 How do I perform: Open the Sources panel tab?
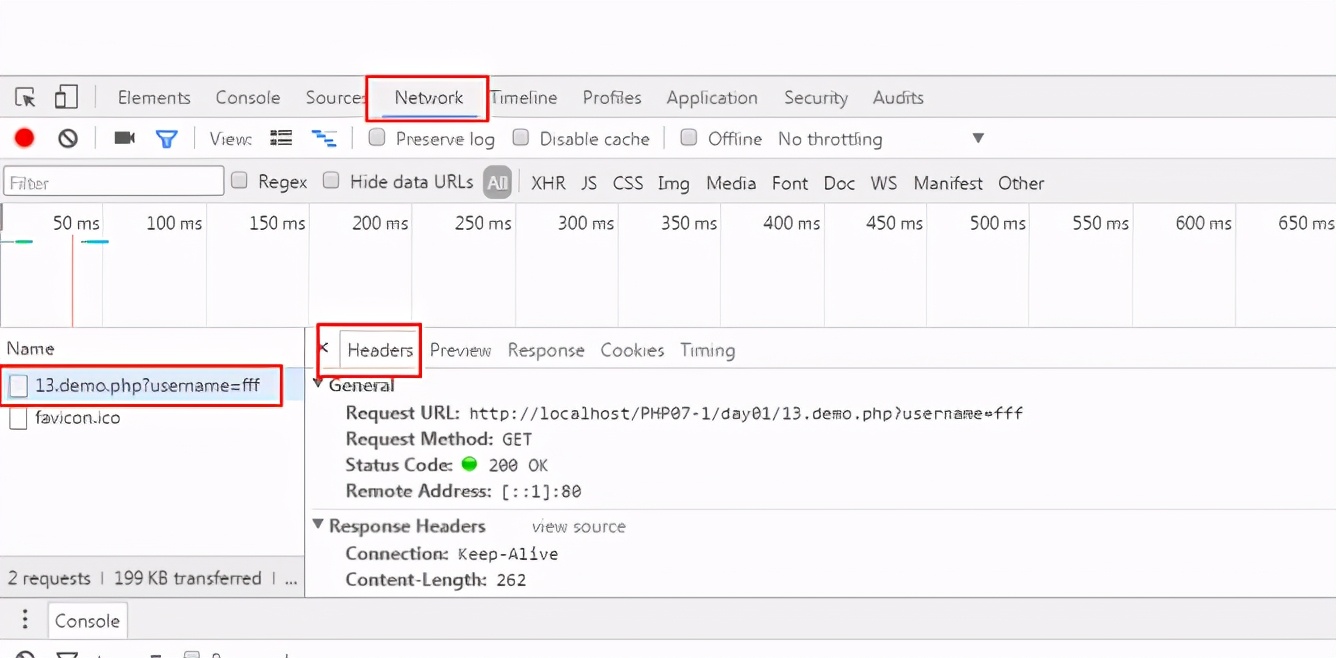(335, 97)
